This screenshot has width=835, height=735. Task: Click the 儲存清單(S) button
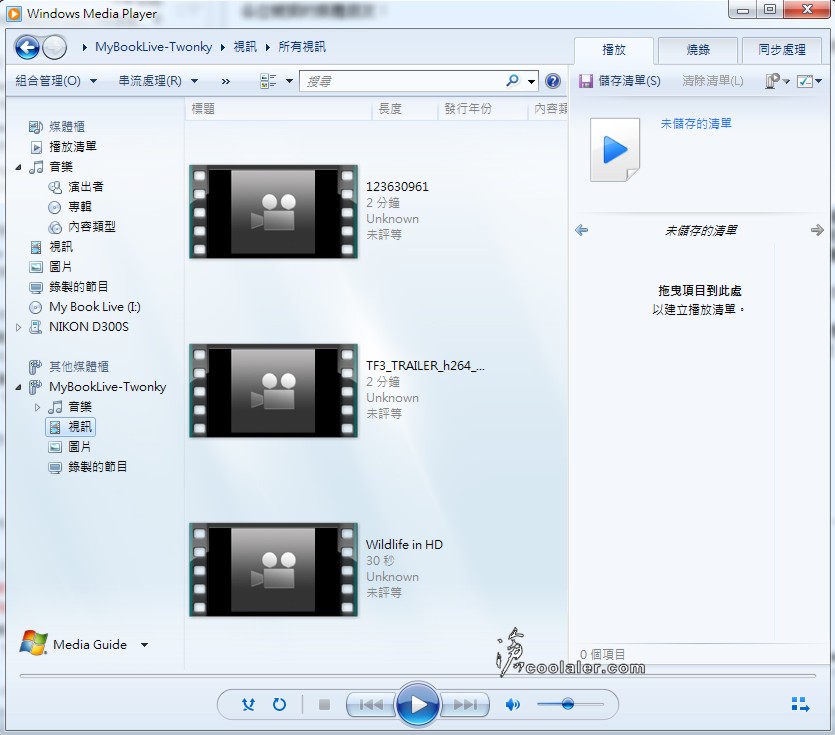620,81
